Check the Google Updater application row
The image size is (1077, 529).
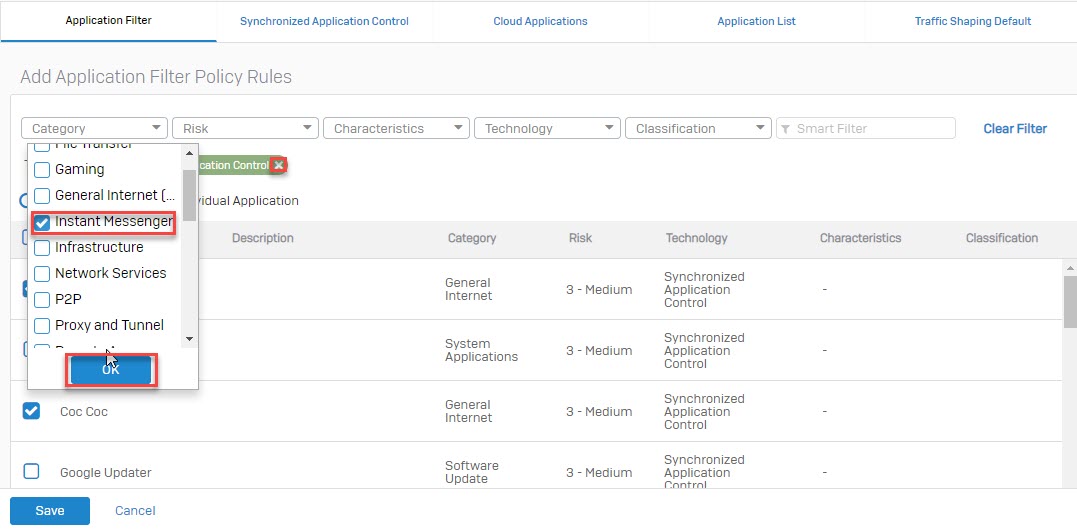click(31, 471)
